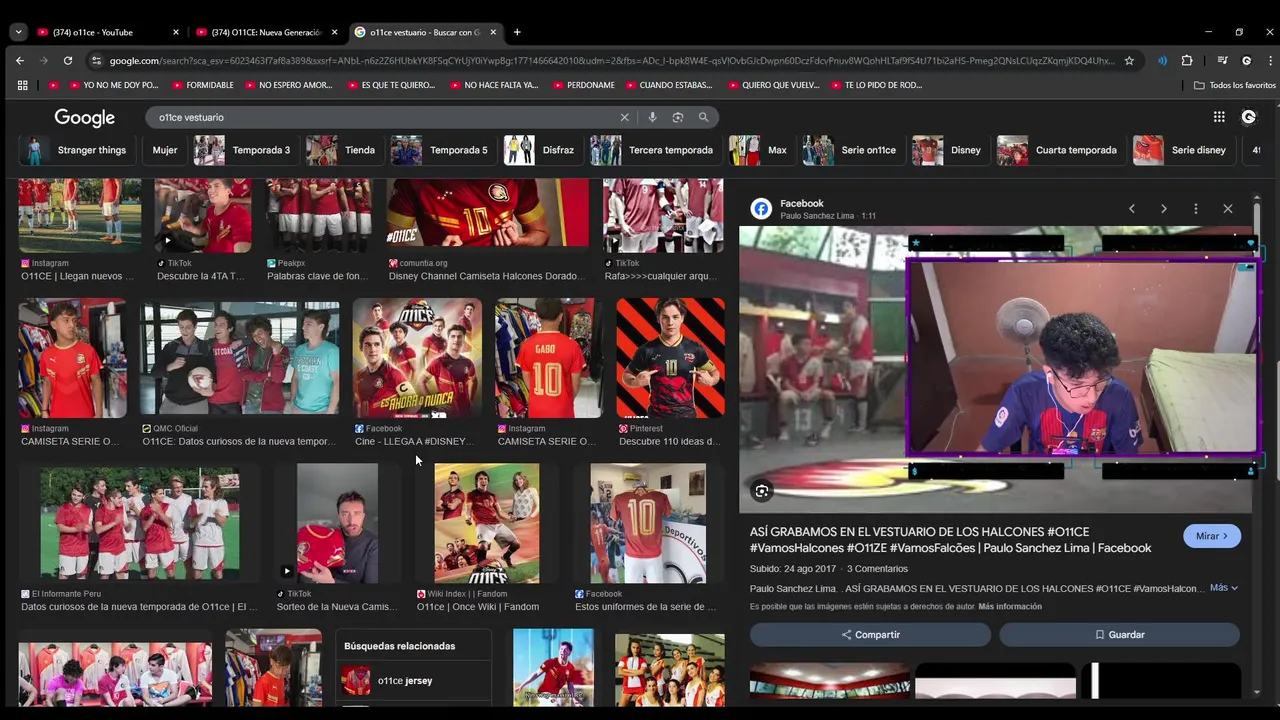Open 'NO ESPERO AMOR...' bookmark
This screenshot has height=720, width=1280.
tap(287, 85)
